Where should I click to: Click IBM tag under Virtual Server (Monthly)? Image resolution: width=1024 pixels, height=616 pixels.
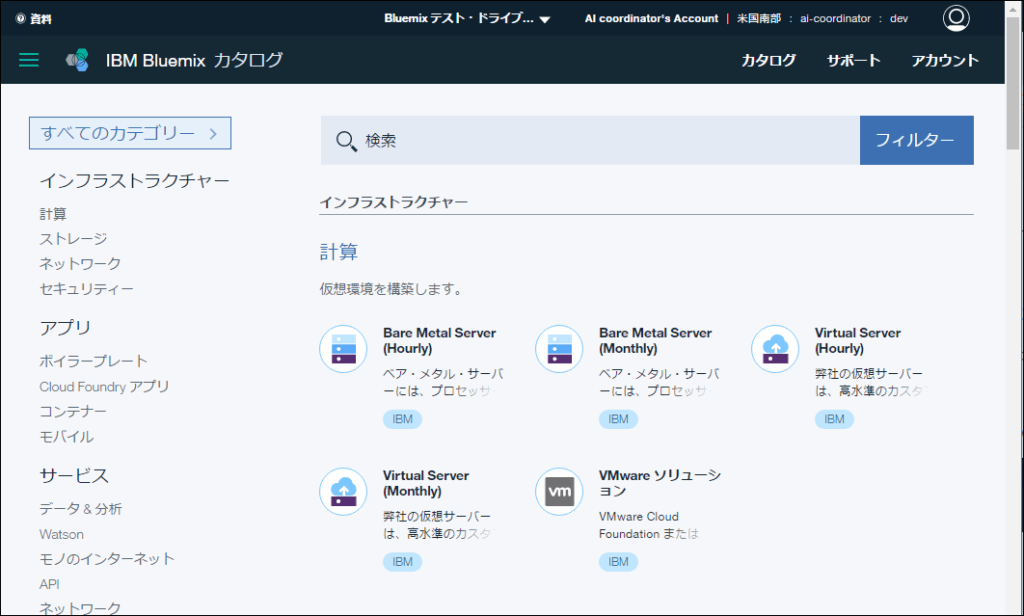tap(402, 562)
